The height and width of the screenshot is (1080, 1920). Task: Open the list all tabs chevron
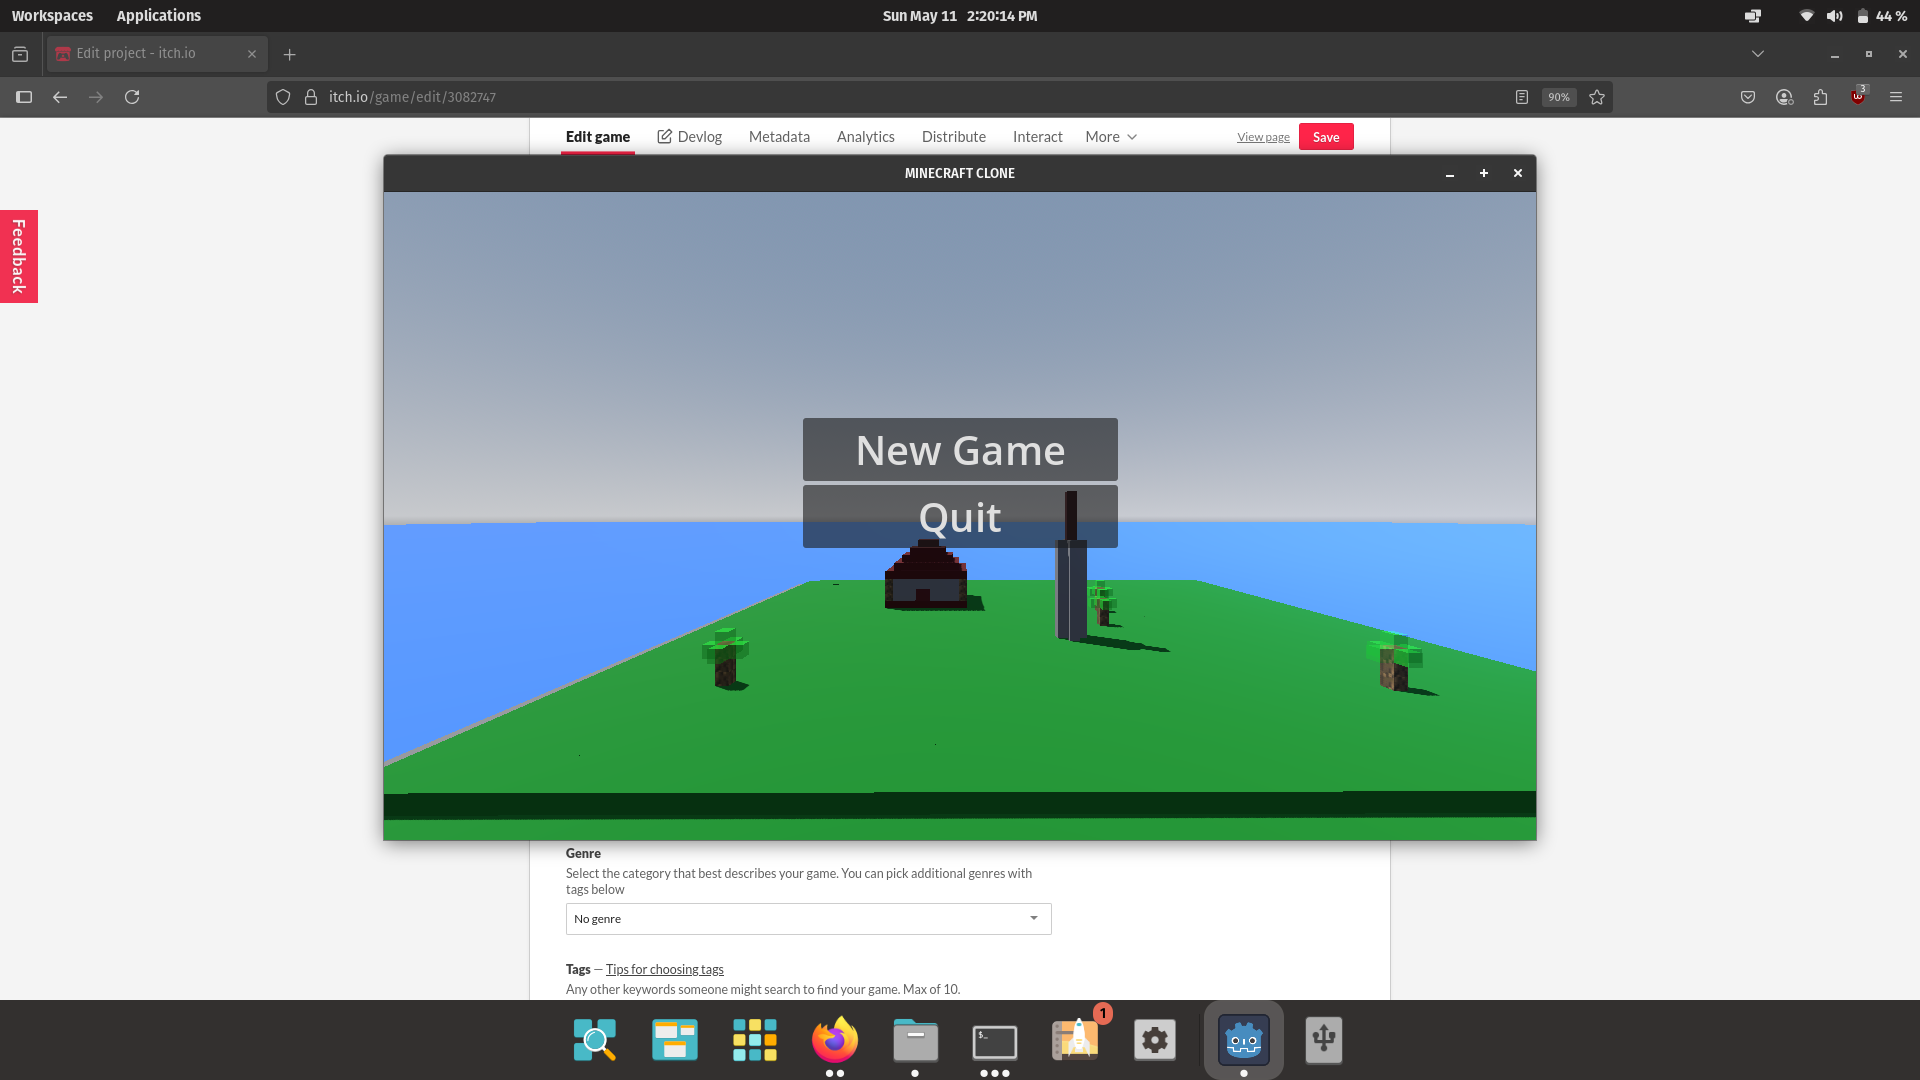pyautogui.click(x=1757, y=54)
